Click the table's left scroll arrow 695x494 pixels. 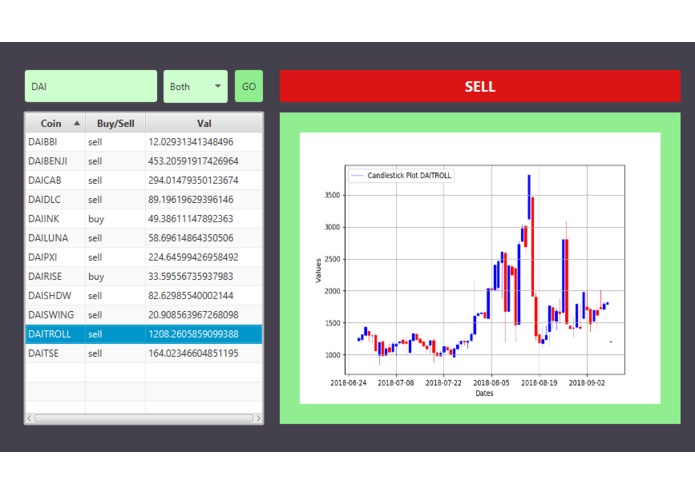click(29, 418)
